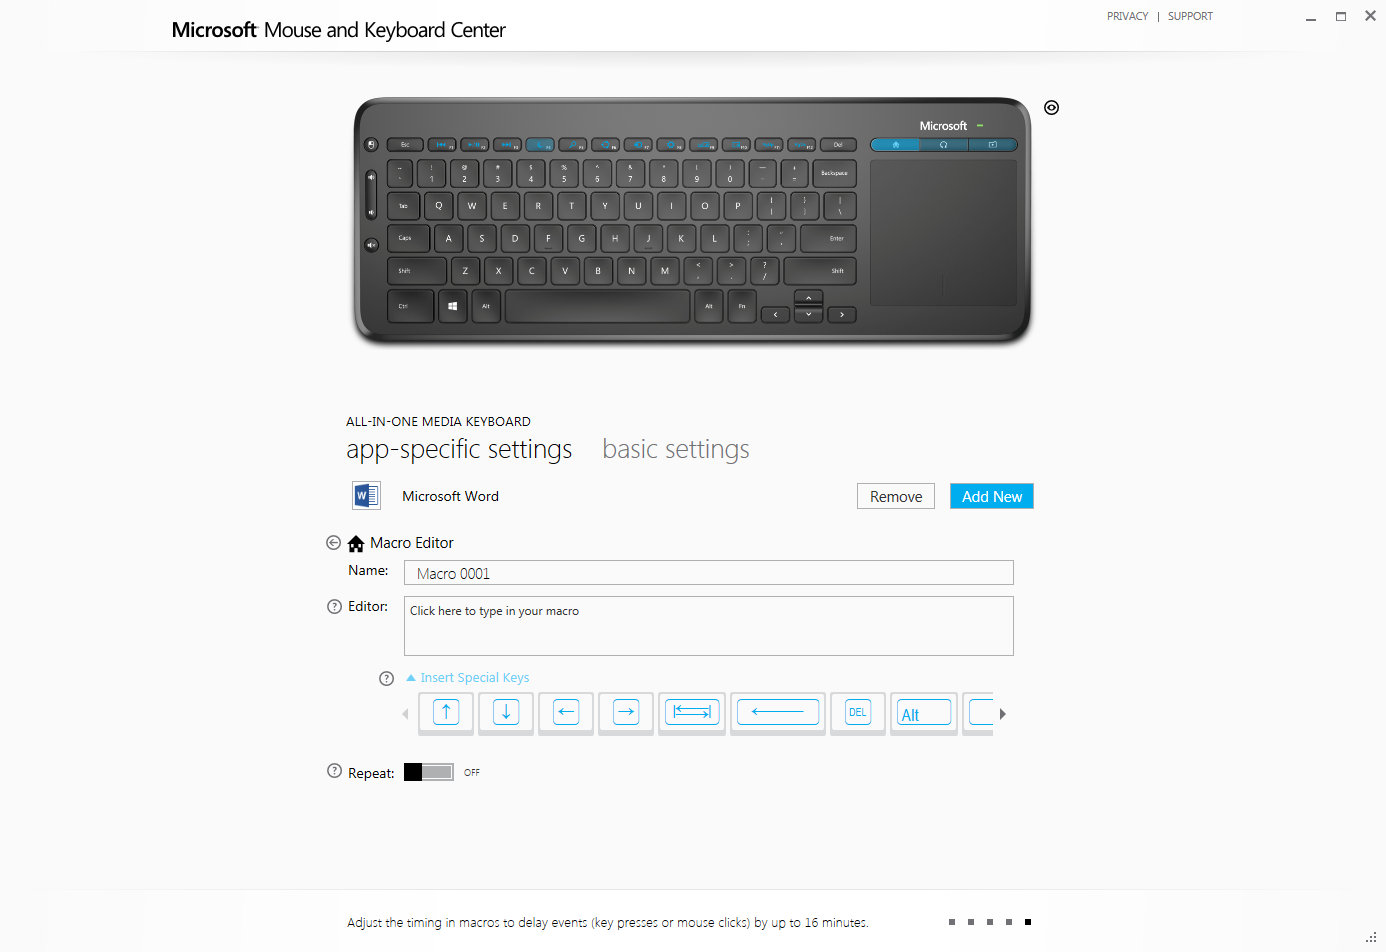Insert the Backspace special key
Viewport: 1386px width, 952px height.
pos(778,713)
